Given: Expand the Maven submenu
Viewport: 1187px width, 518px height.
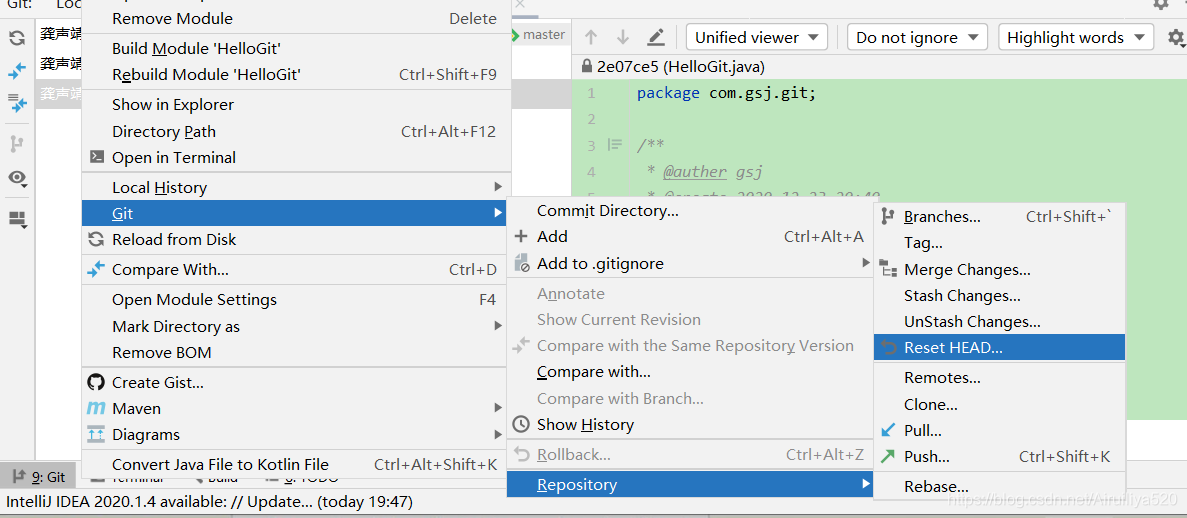Looking at the screenshot, I should point(296,408).
